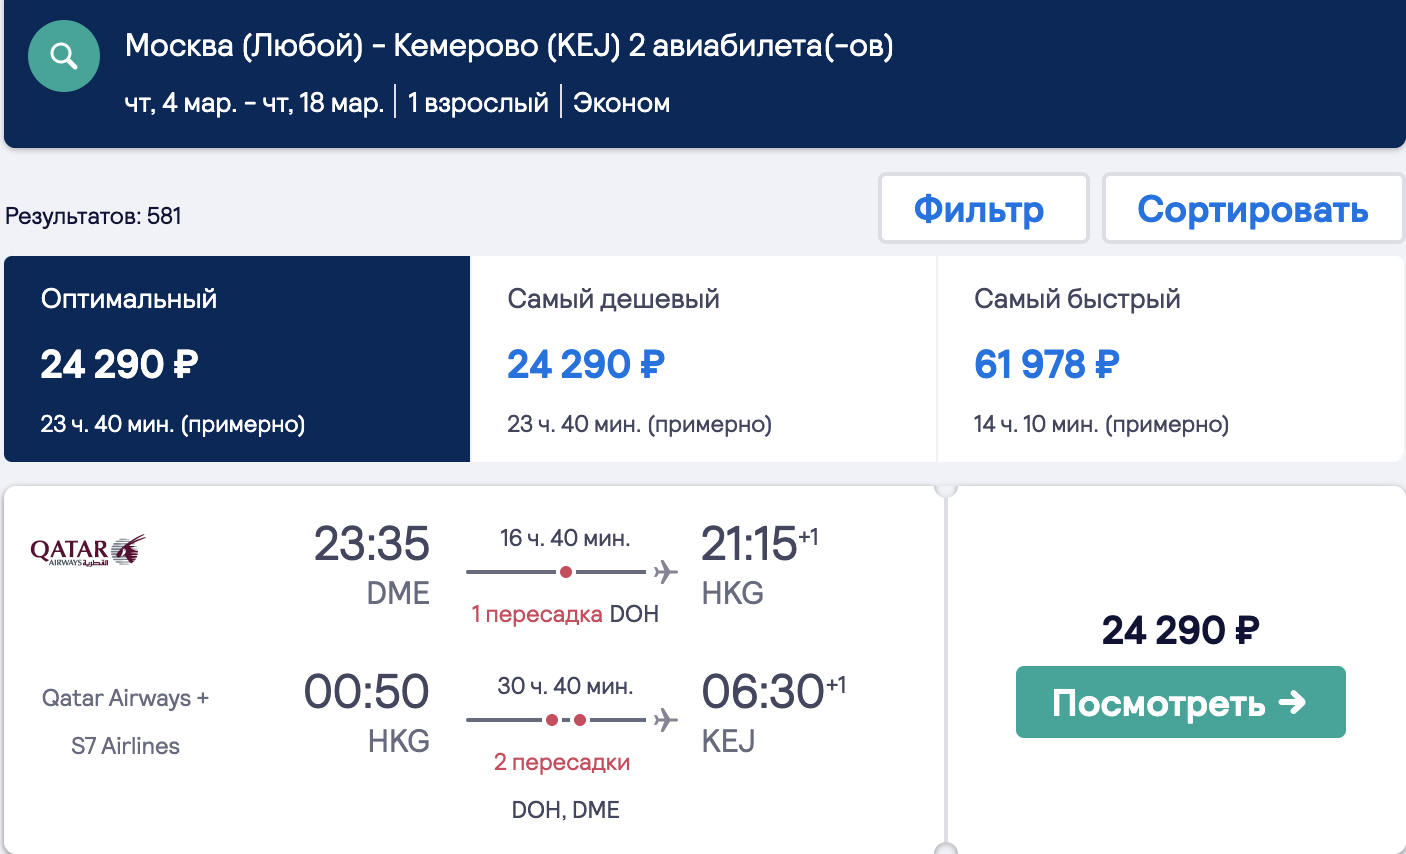Click the outbound flight airplane icon
1406x854 pixels.
tap(665, 572)
